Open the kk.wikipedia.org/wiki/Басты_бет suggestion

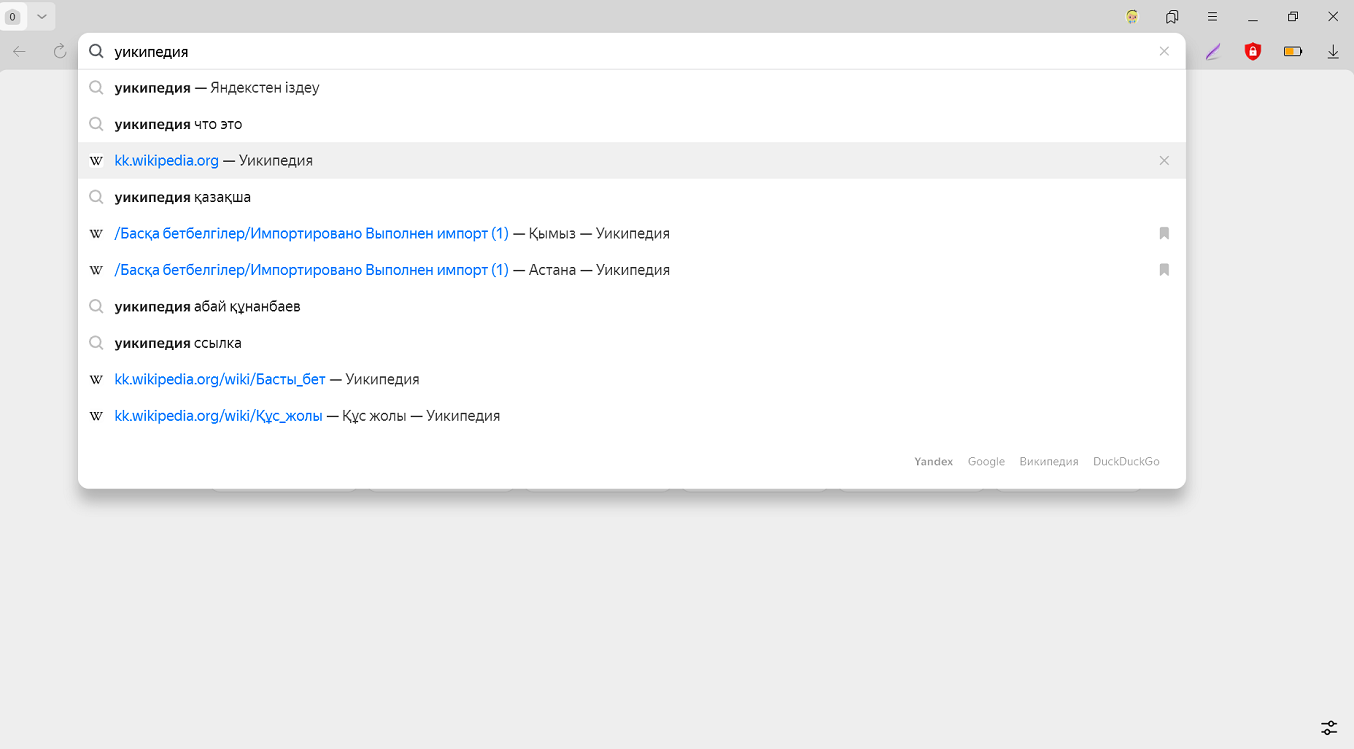tap(220, 380)
